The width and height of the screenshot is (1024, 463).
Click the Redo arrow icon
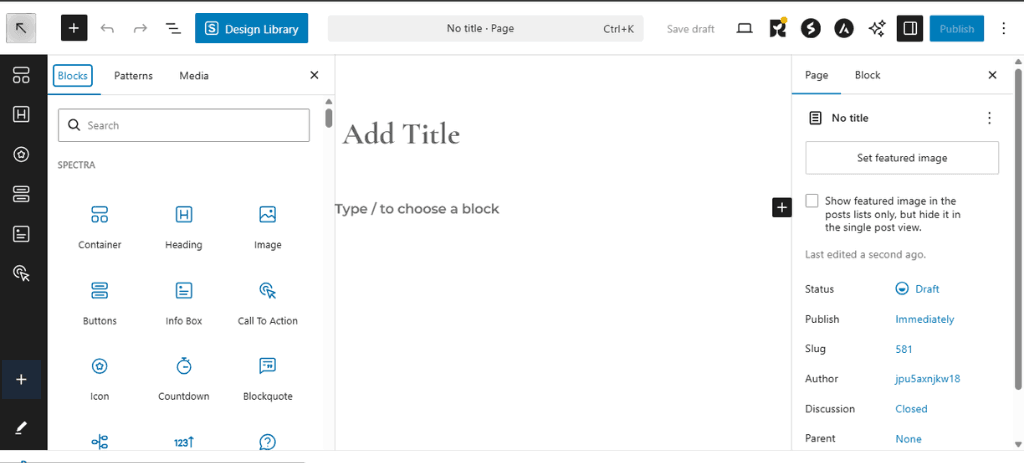(x=140, y=28)
